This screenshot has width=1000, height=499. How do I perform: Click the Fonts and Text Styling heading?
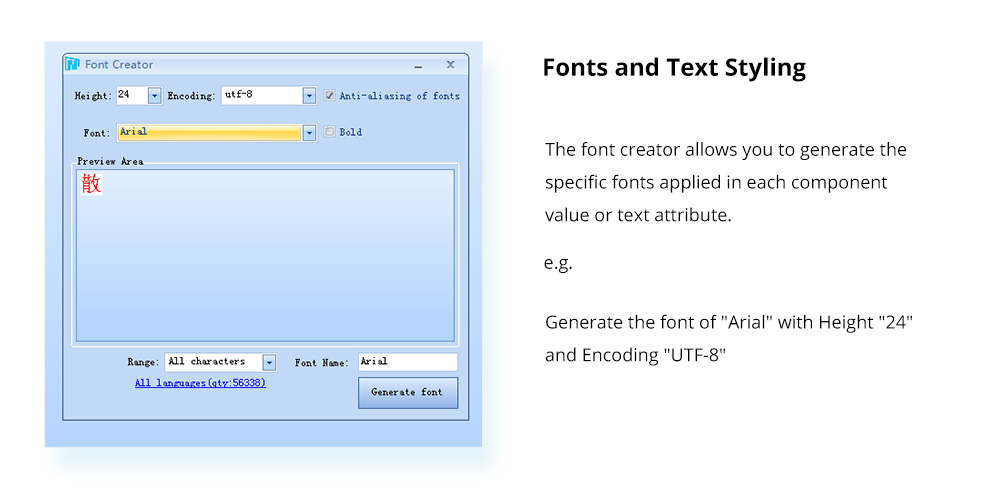click(673, 68)
